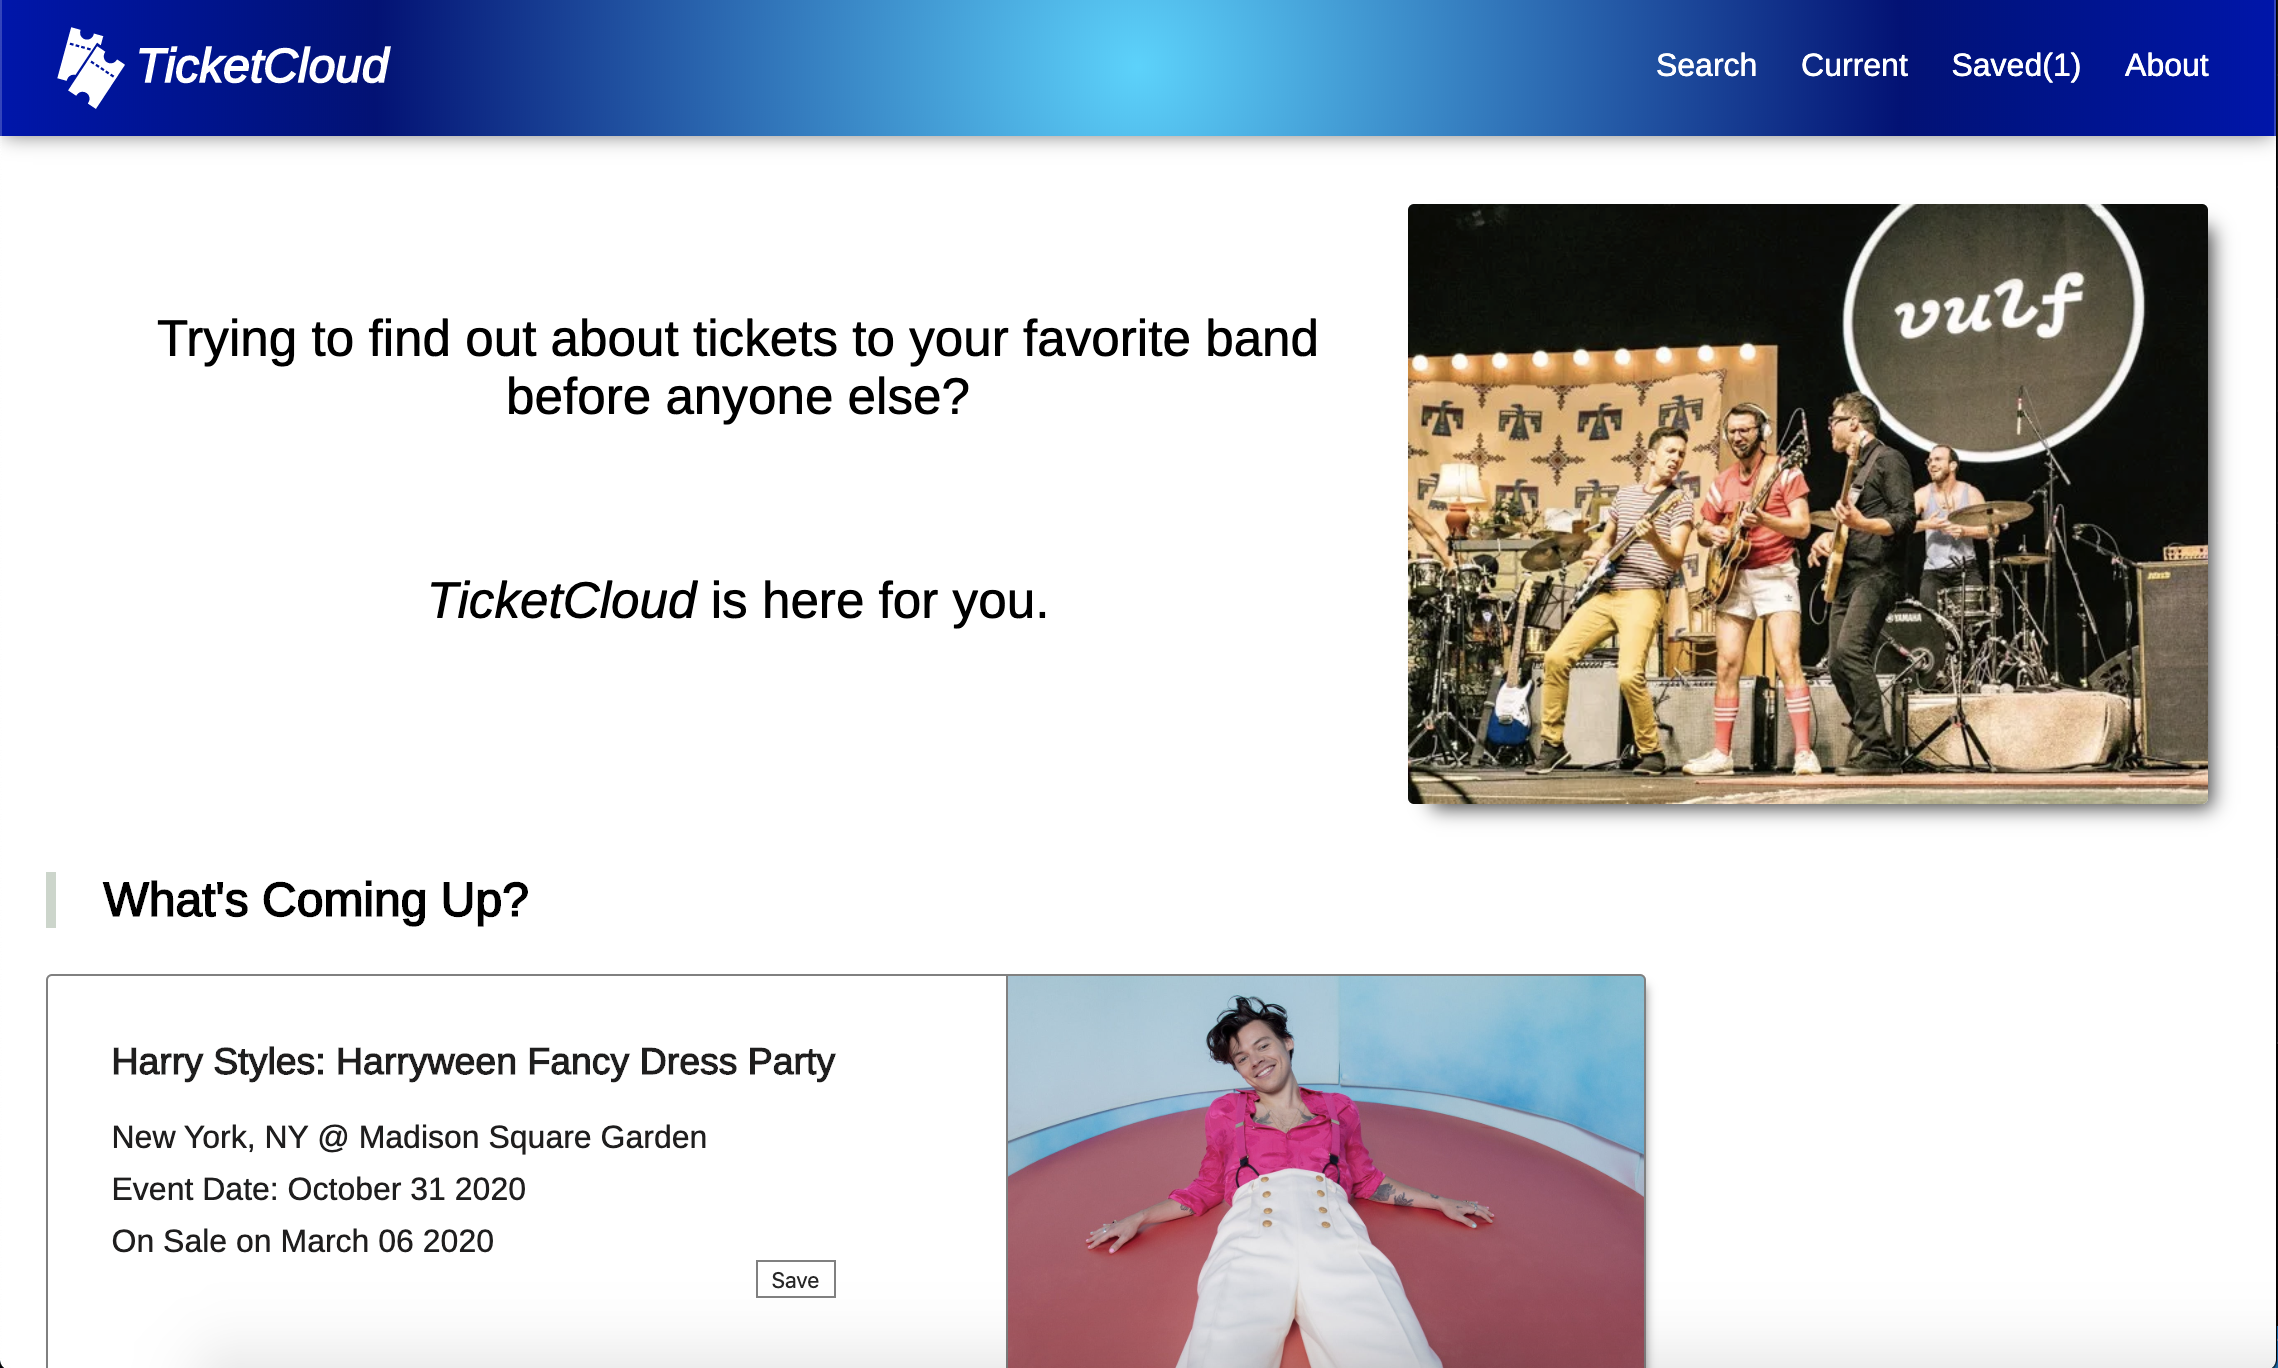Open the Search page
Image resolution: width=2278 pixels, height=1368 pixels.
(x=1706, y=65)
